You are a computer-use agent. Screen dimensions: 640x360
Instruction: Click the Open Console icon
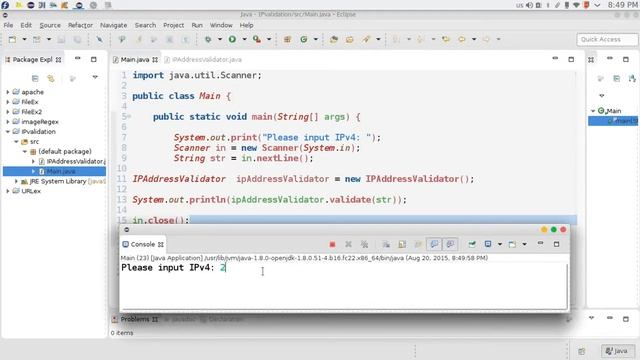pos(512,244)
